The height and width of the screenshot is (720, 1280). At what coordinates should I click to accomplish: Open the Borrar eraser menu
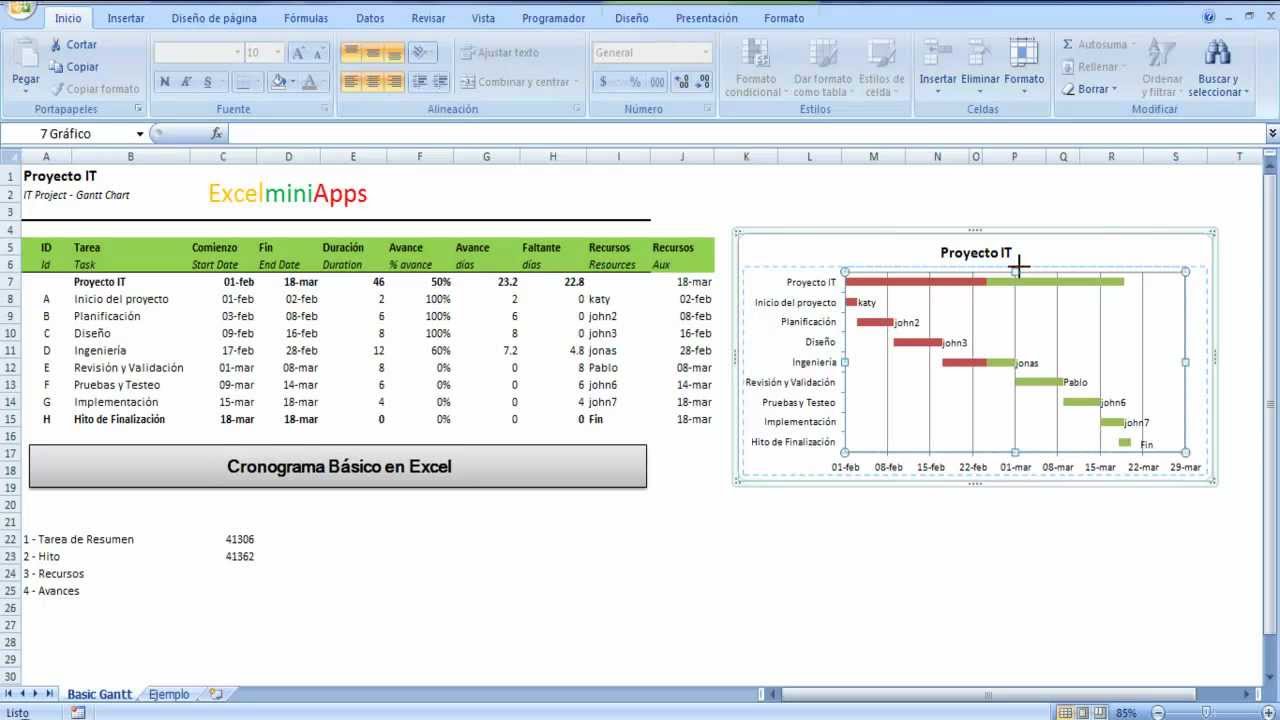(1088, 89)
